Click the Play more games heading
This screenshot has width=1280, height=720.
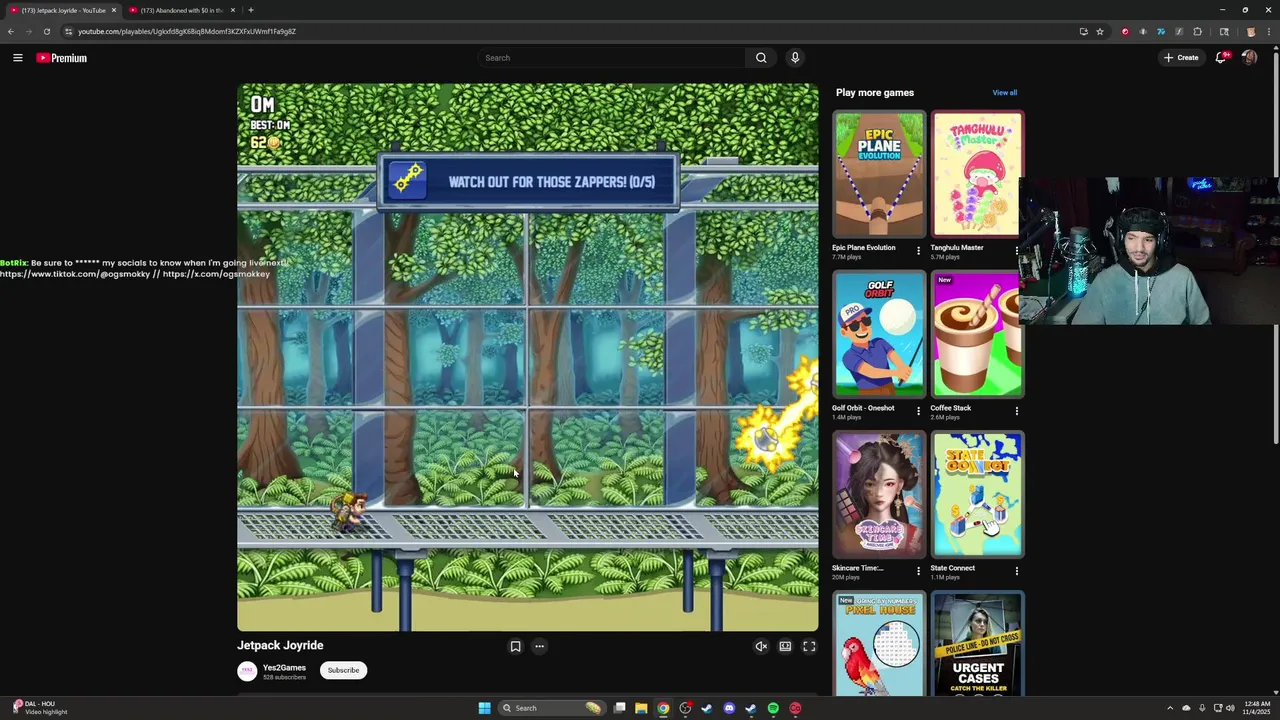[x=875, y=93]
